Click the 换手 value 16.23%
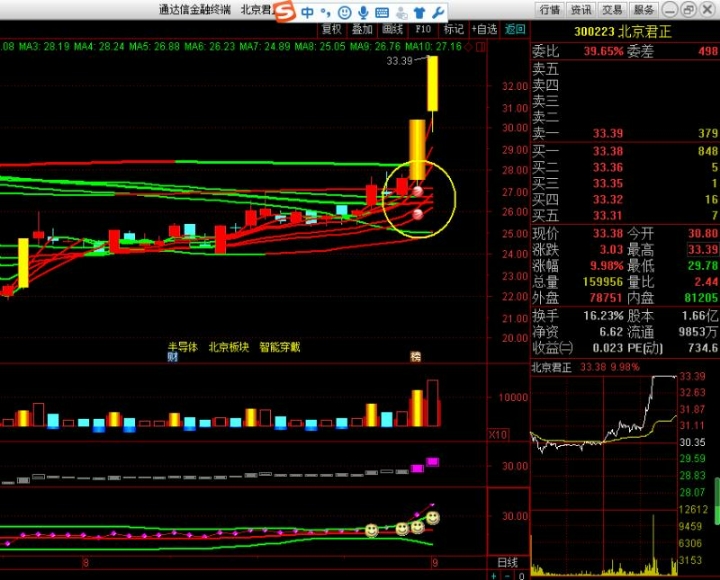Screen dimensions: 720x580 click(603, 316)
